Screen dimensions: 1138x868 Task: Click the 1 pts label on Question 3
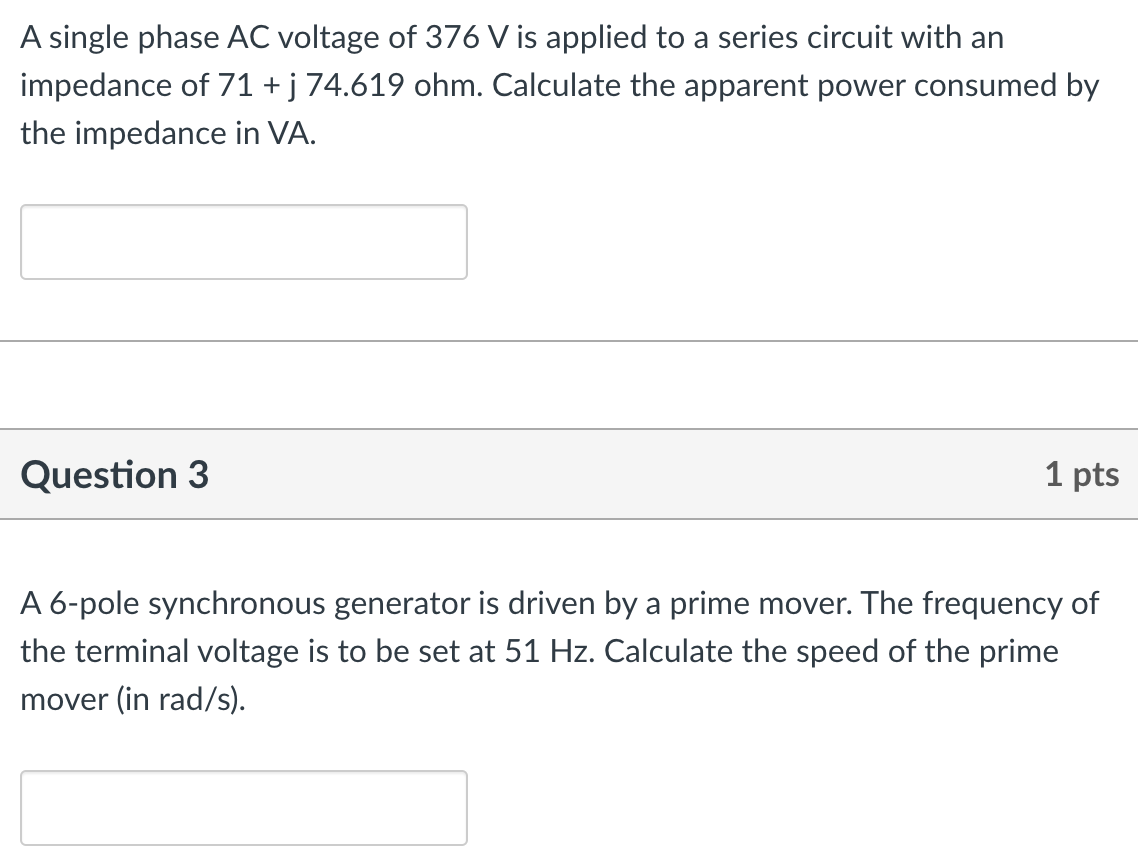pyautogui.click(x=1083, y=475)
